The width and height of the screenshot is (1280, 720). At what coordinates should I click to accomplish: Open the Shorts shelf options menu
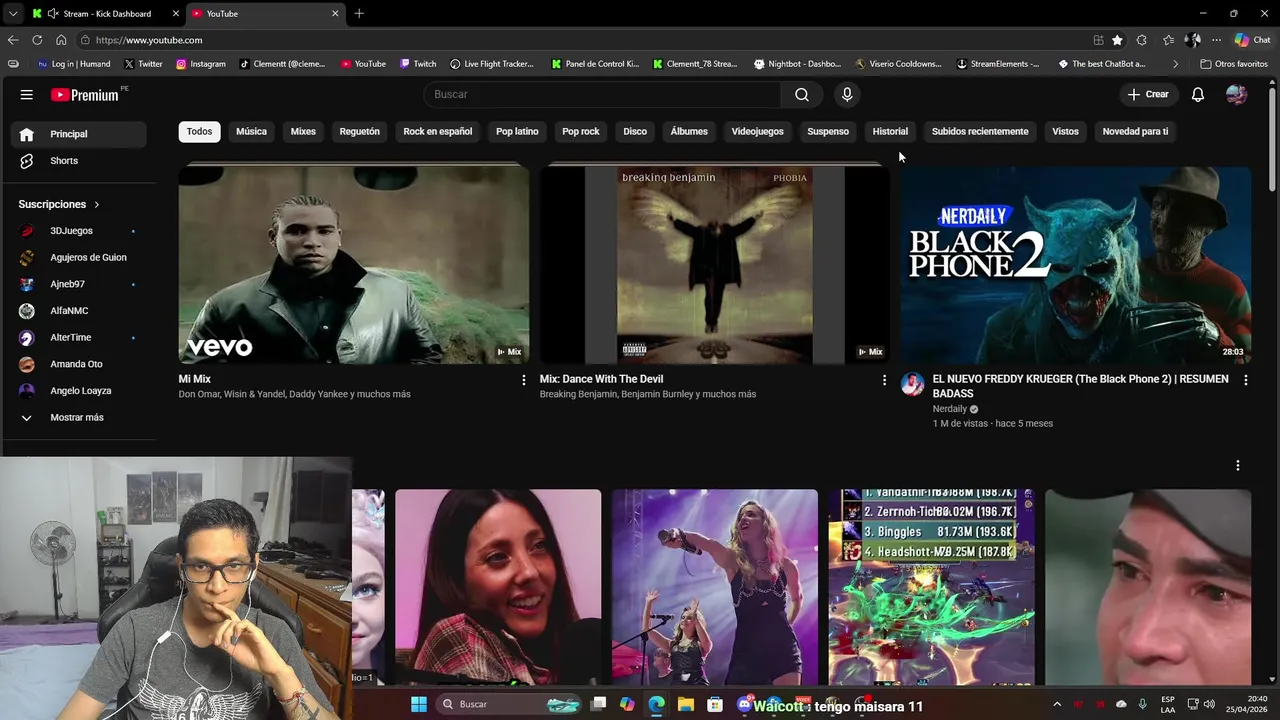[1238, 466]
